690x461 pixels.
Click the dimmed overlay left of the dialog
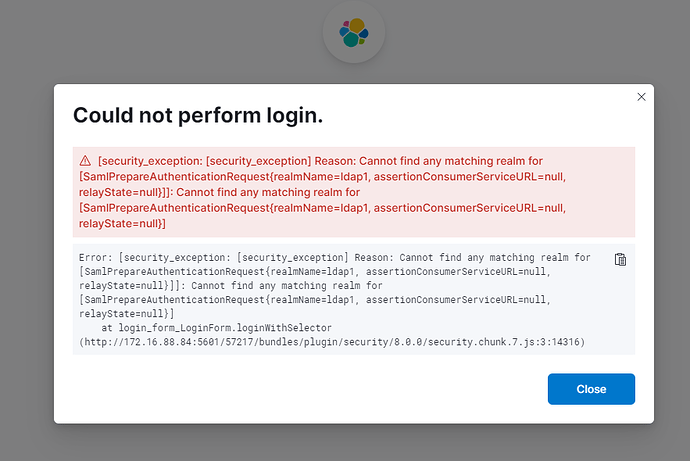click(26, 253)
